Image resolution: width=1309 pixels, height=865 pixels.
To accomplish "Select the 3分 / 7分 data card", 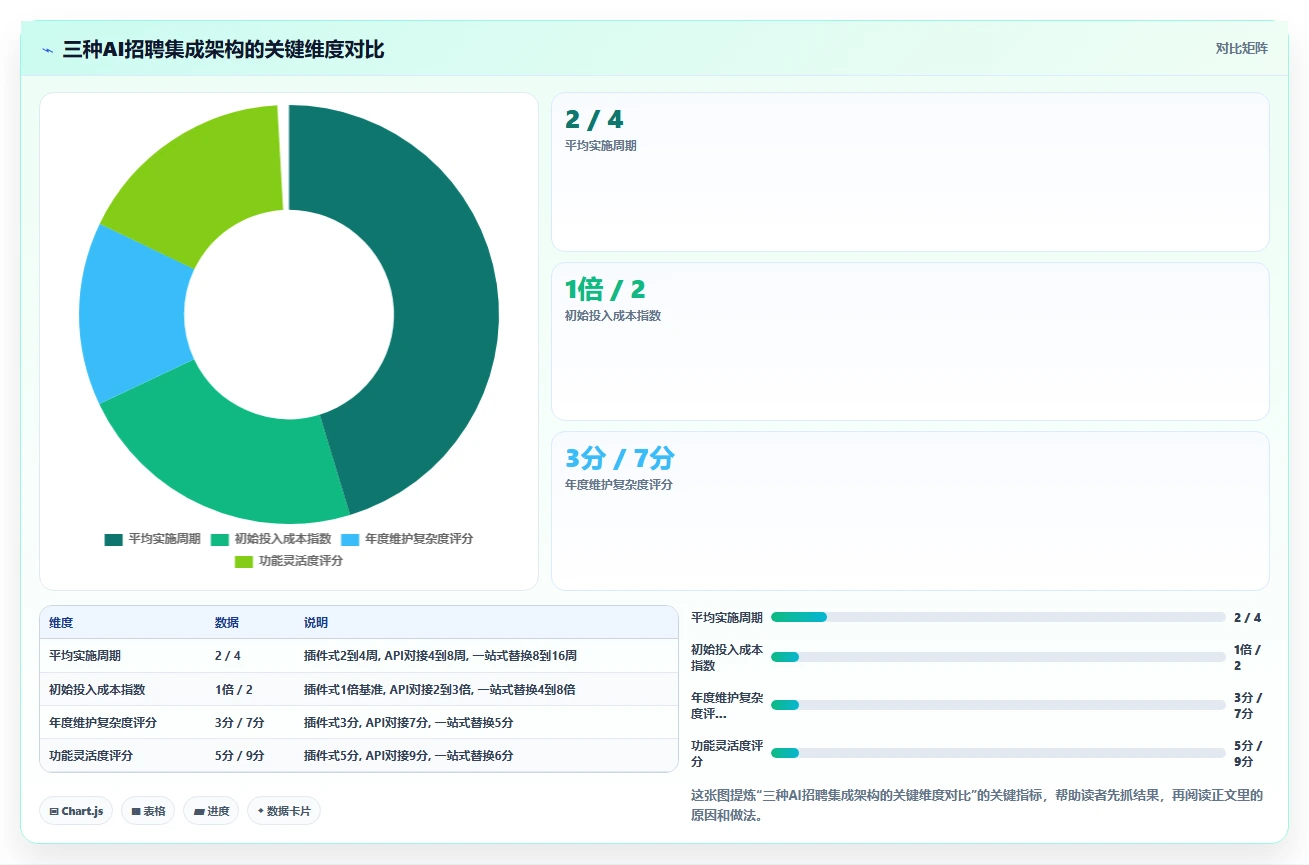I will tap(910, 511).
